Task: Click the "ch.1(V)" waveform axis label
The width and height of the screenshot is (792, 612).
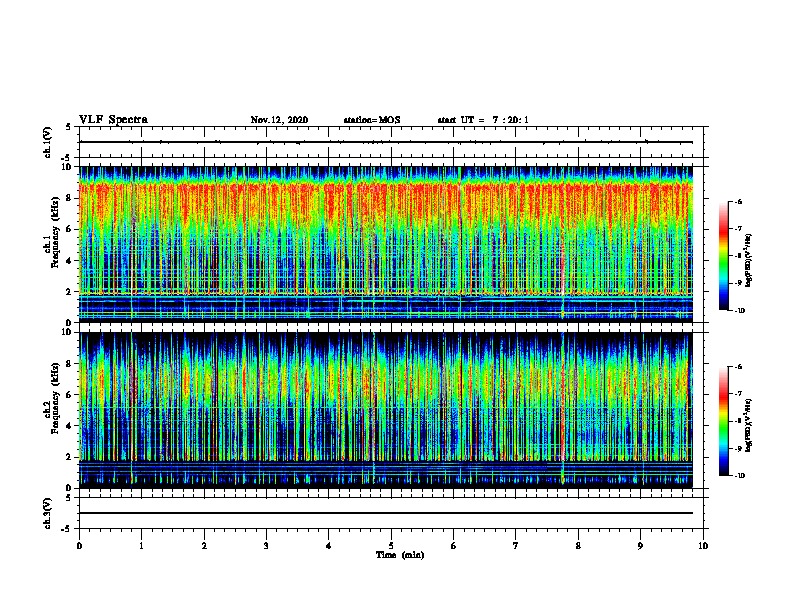Action: click(48, 142)
